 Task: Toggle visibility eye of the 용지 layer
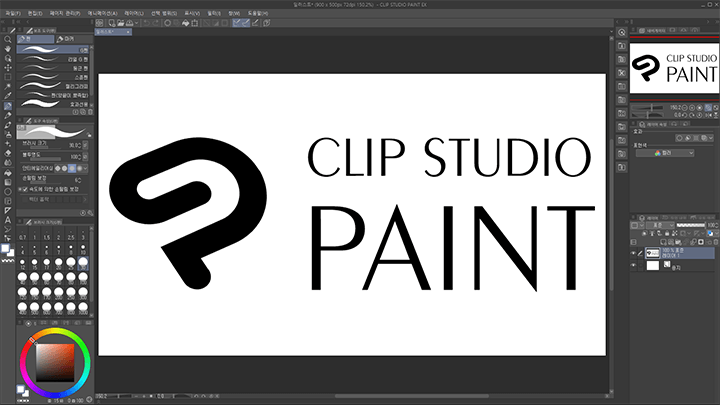point(633,265)
